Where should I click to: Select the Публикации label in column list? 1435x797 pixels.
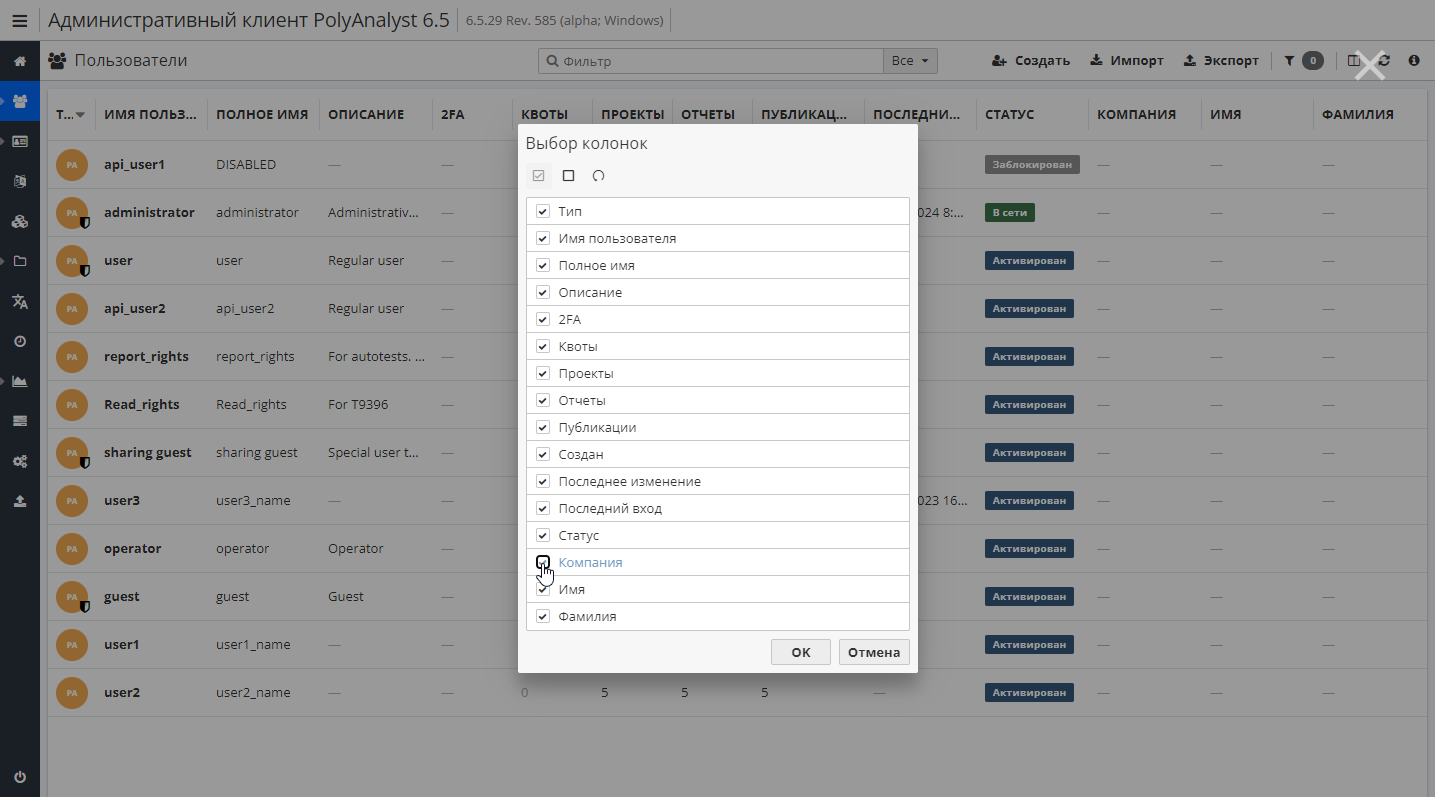pos(597,427)
